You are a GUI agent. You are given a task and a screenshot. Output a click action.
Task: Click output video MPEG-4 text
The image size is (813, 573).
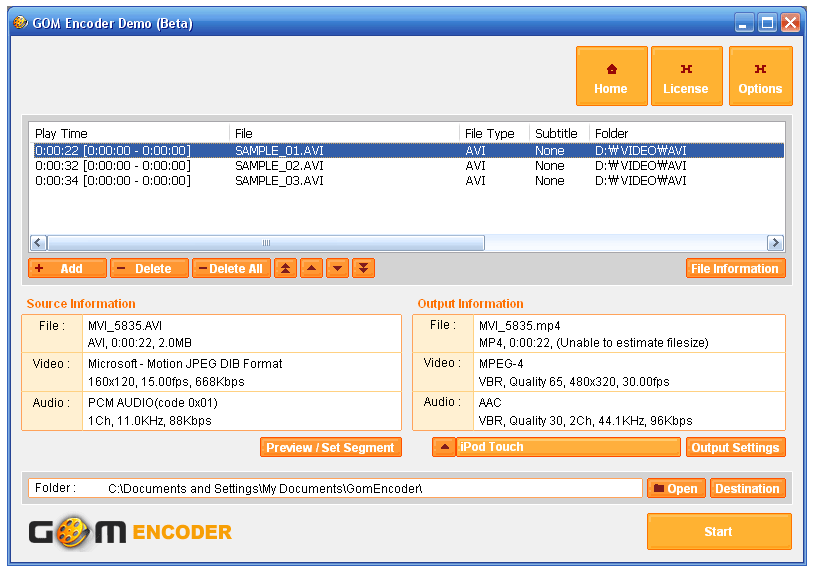coord(501,364)
